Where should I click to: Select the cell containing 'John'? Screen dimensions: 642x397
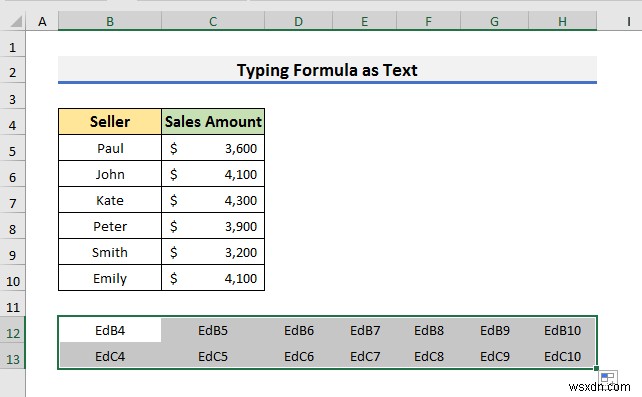pyautogui.click(x=110, y=174)
